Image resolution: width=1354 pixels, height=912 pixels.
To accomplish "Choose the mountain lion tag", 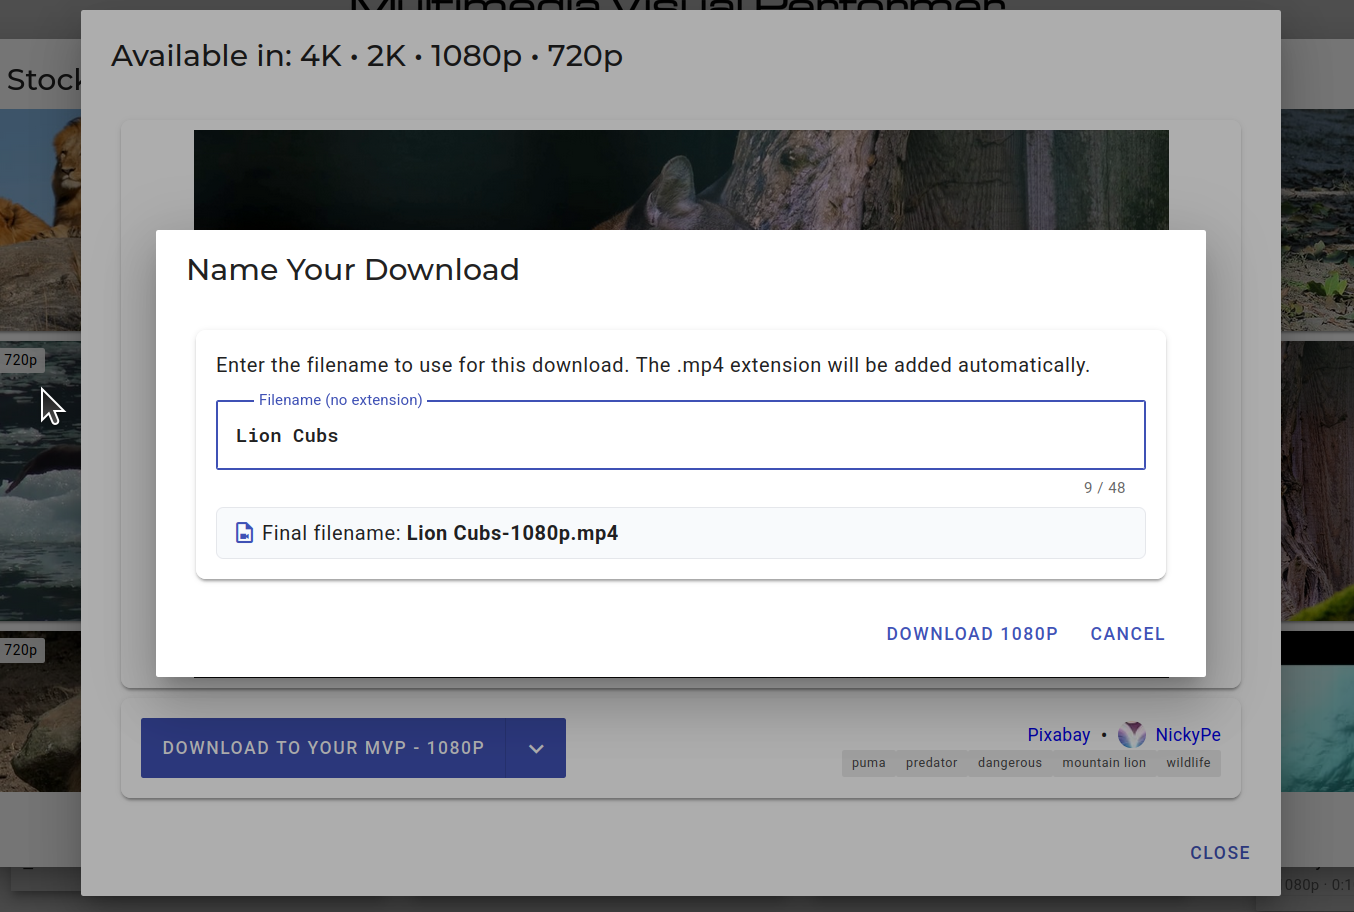I will [1103, 763].
